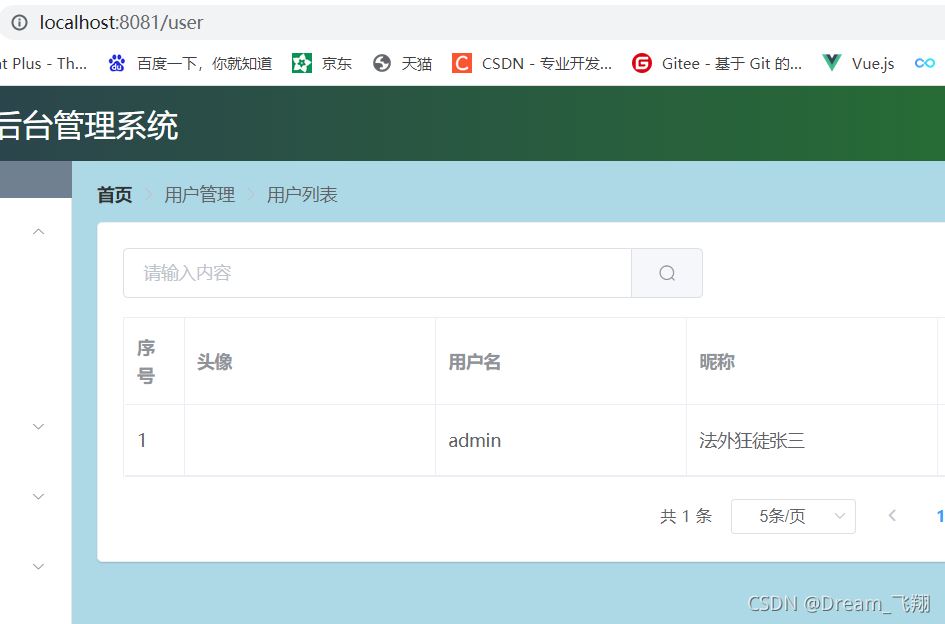The height and width of the screenshot is (624, 945).
Task: Click the 后台管理系统 header title
Action: 89,125
